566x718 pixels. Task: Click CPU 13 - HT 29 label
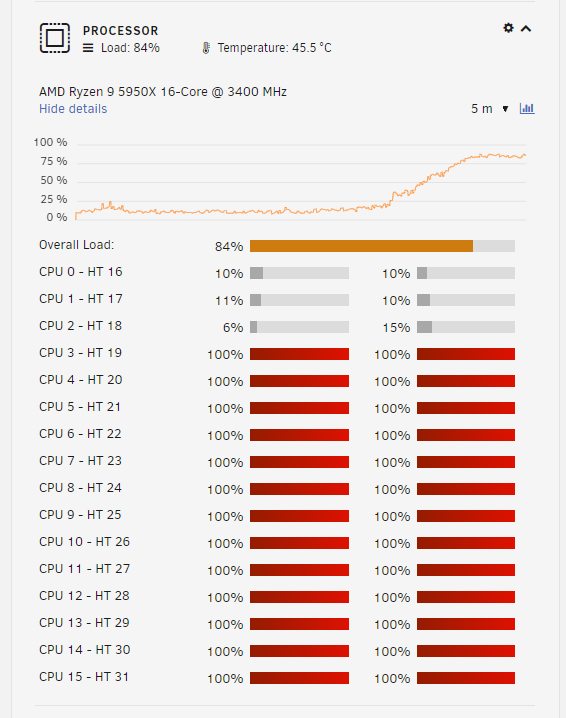pos(84,623)
